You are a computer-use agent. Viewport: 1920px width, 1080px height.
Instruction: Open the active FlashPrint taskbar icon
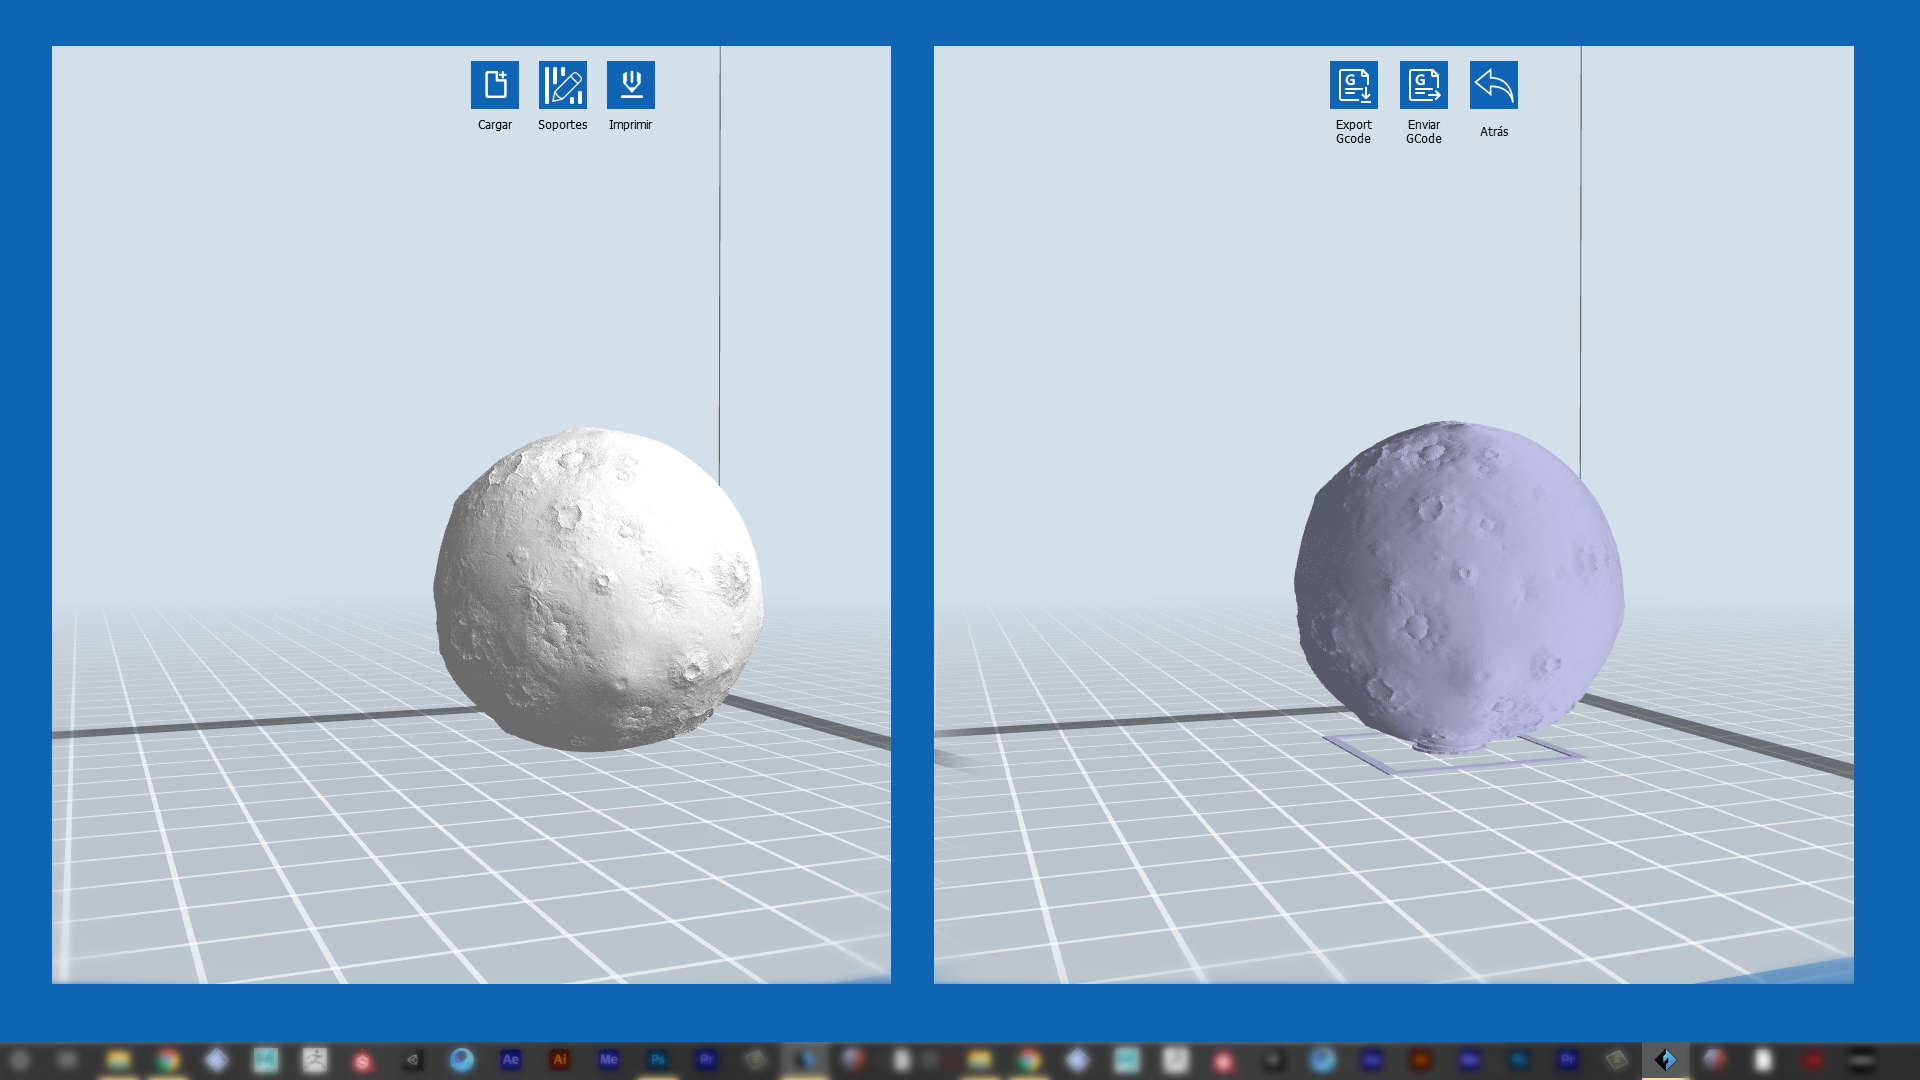1665,1060
